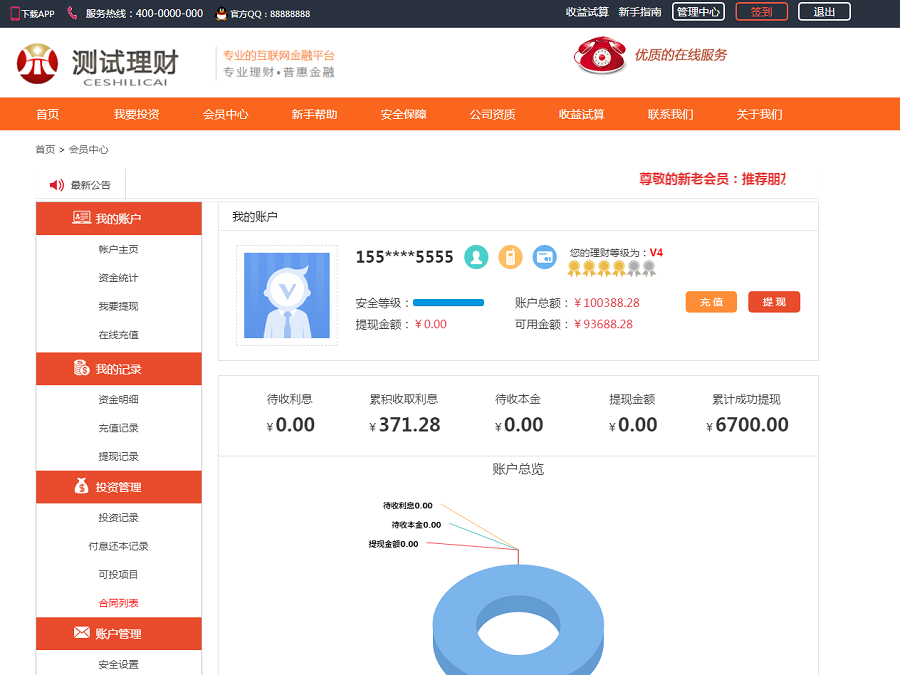Go to 安全保障 in navigation bar

coord(403,114)
